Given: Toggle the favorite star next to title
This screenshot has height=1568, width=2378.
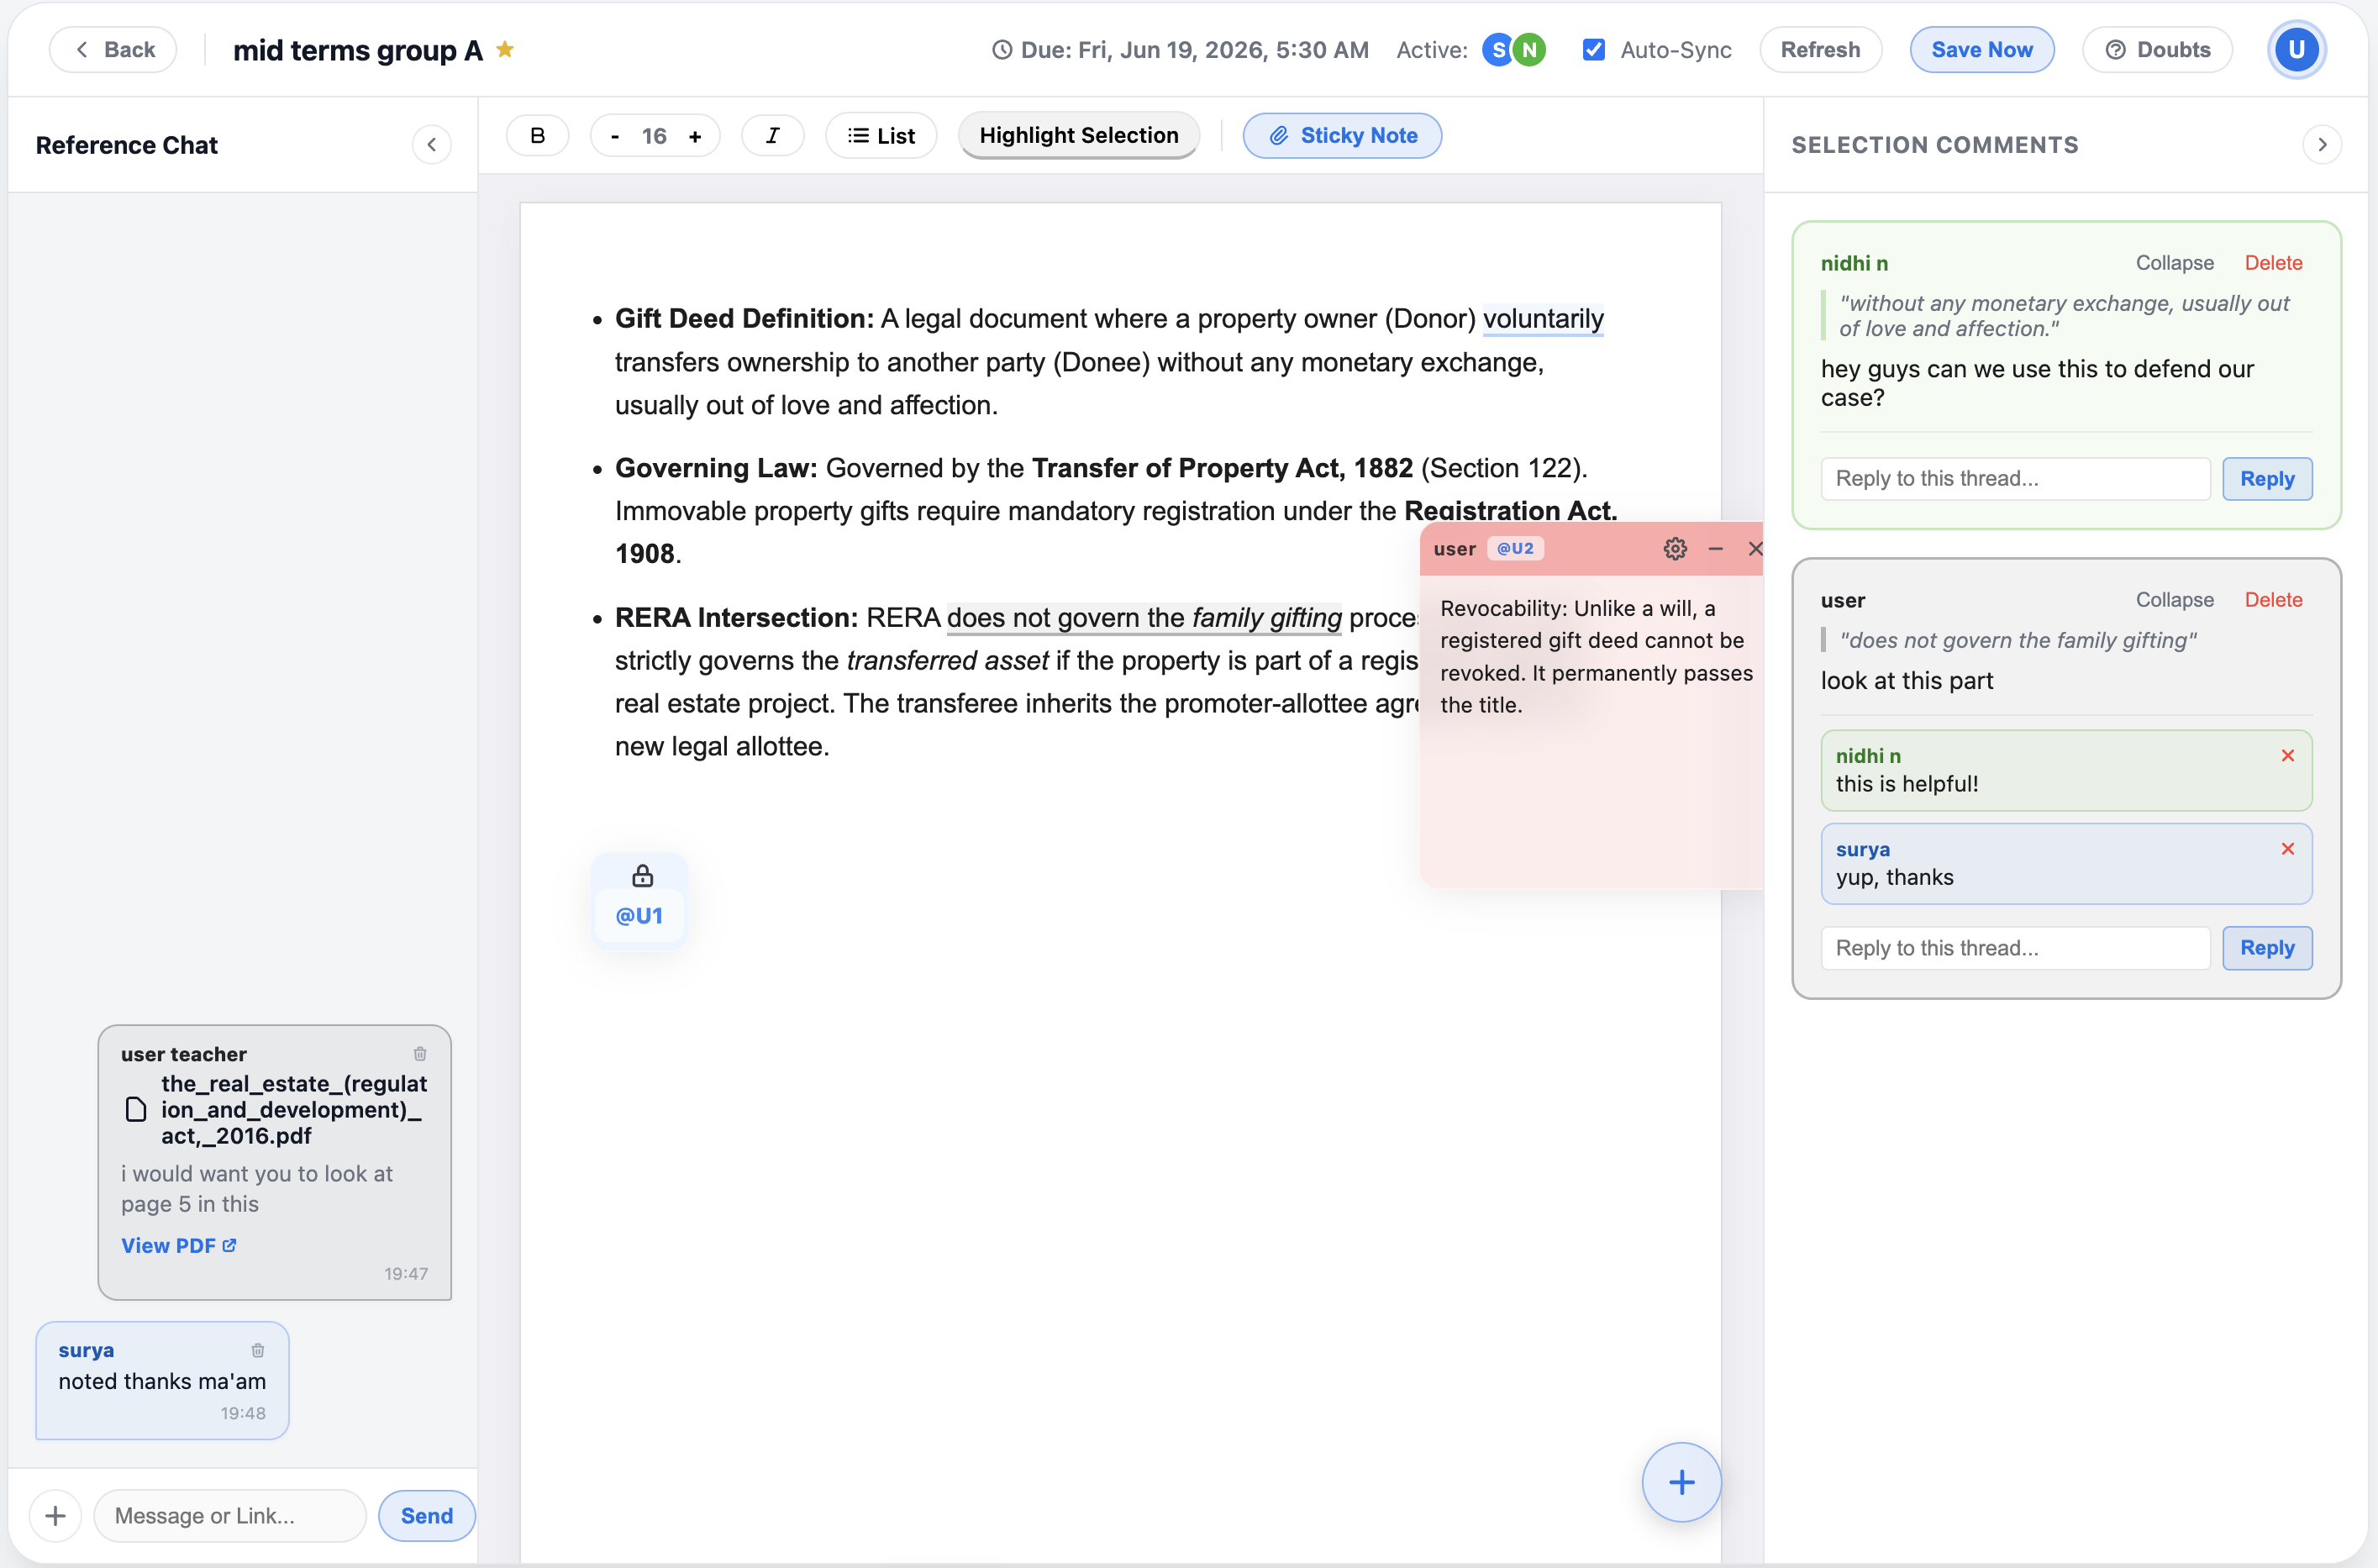Looking at the screenshot, I should 505,49.
